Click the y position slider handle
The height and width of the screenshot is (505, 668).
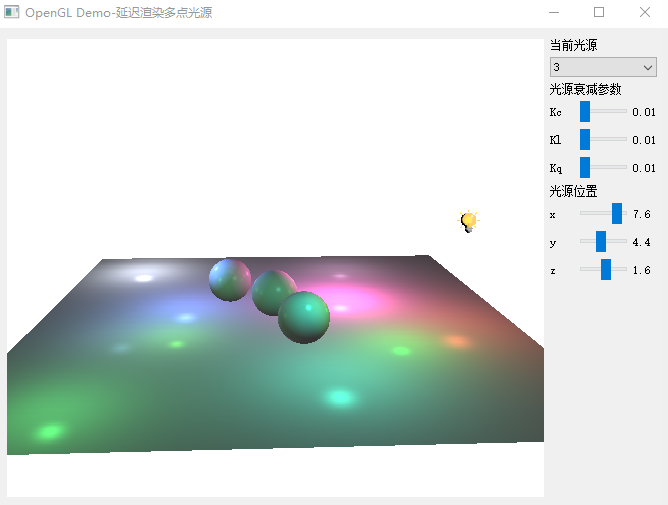coord(601,242)
